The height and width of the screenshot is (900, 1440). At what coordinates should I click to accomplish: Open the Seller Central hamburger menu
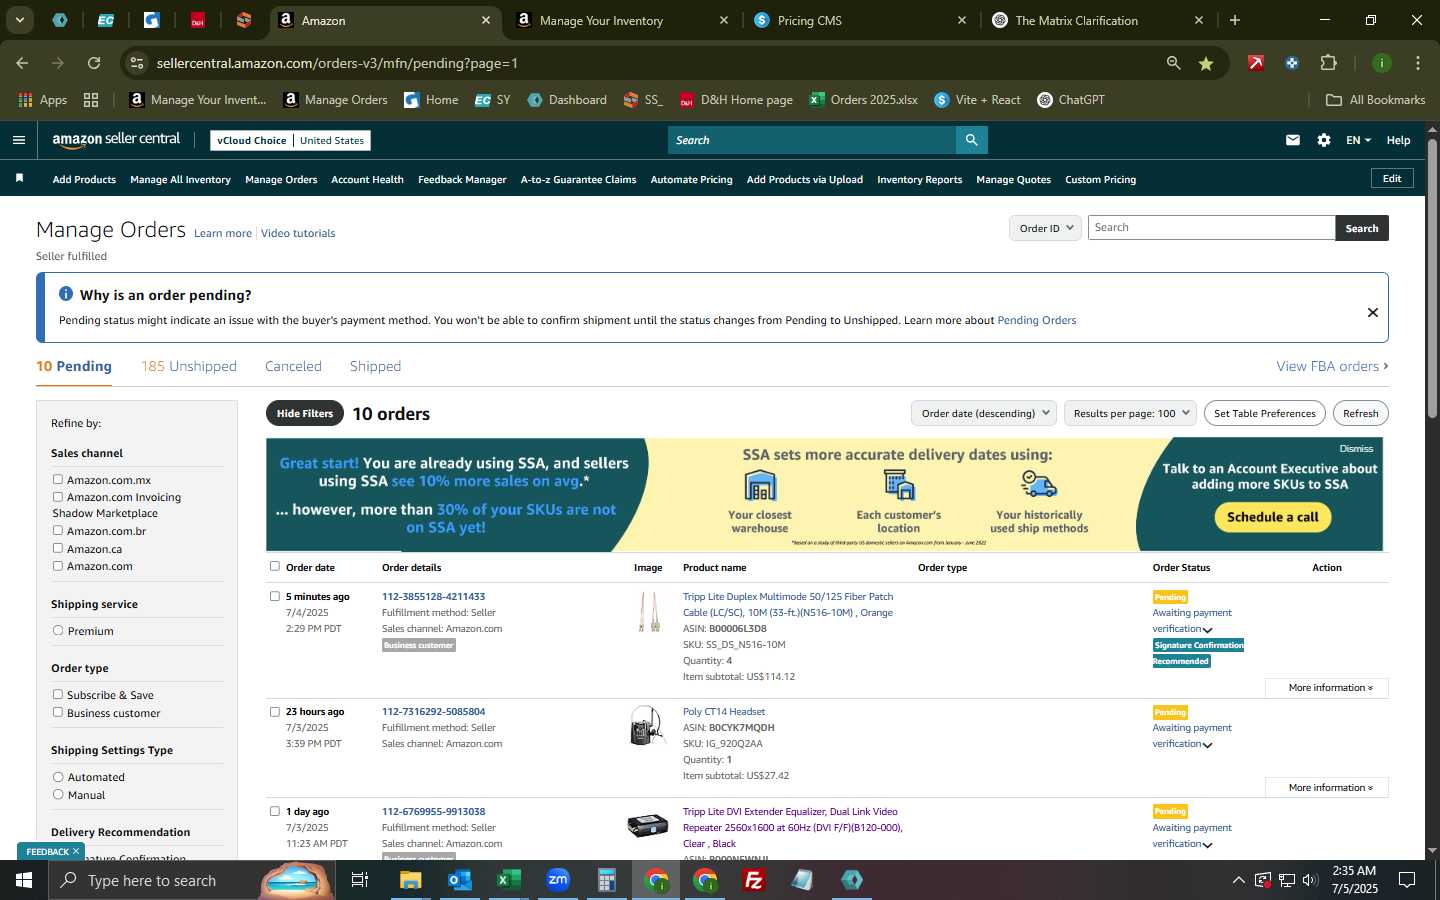19,140
